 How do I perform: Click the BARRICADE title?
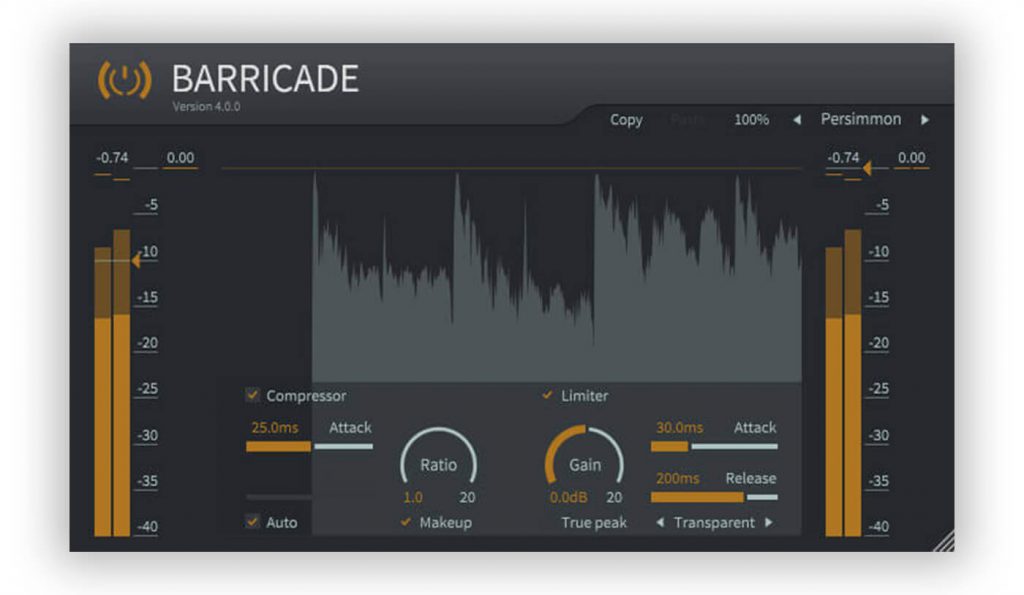[265, 79]
